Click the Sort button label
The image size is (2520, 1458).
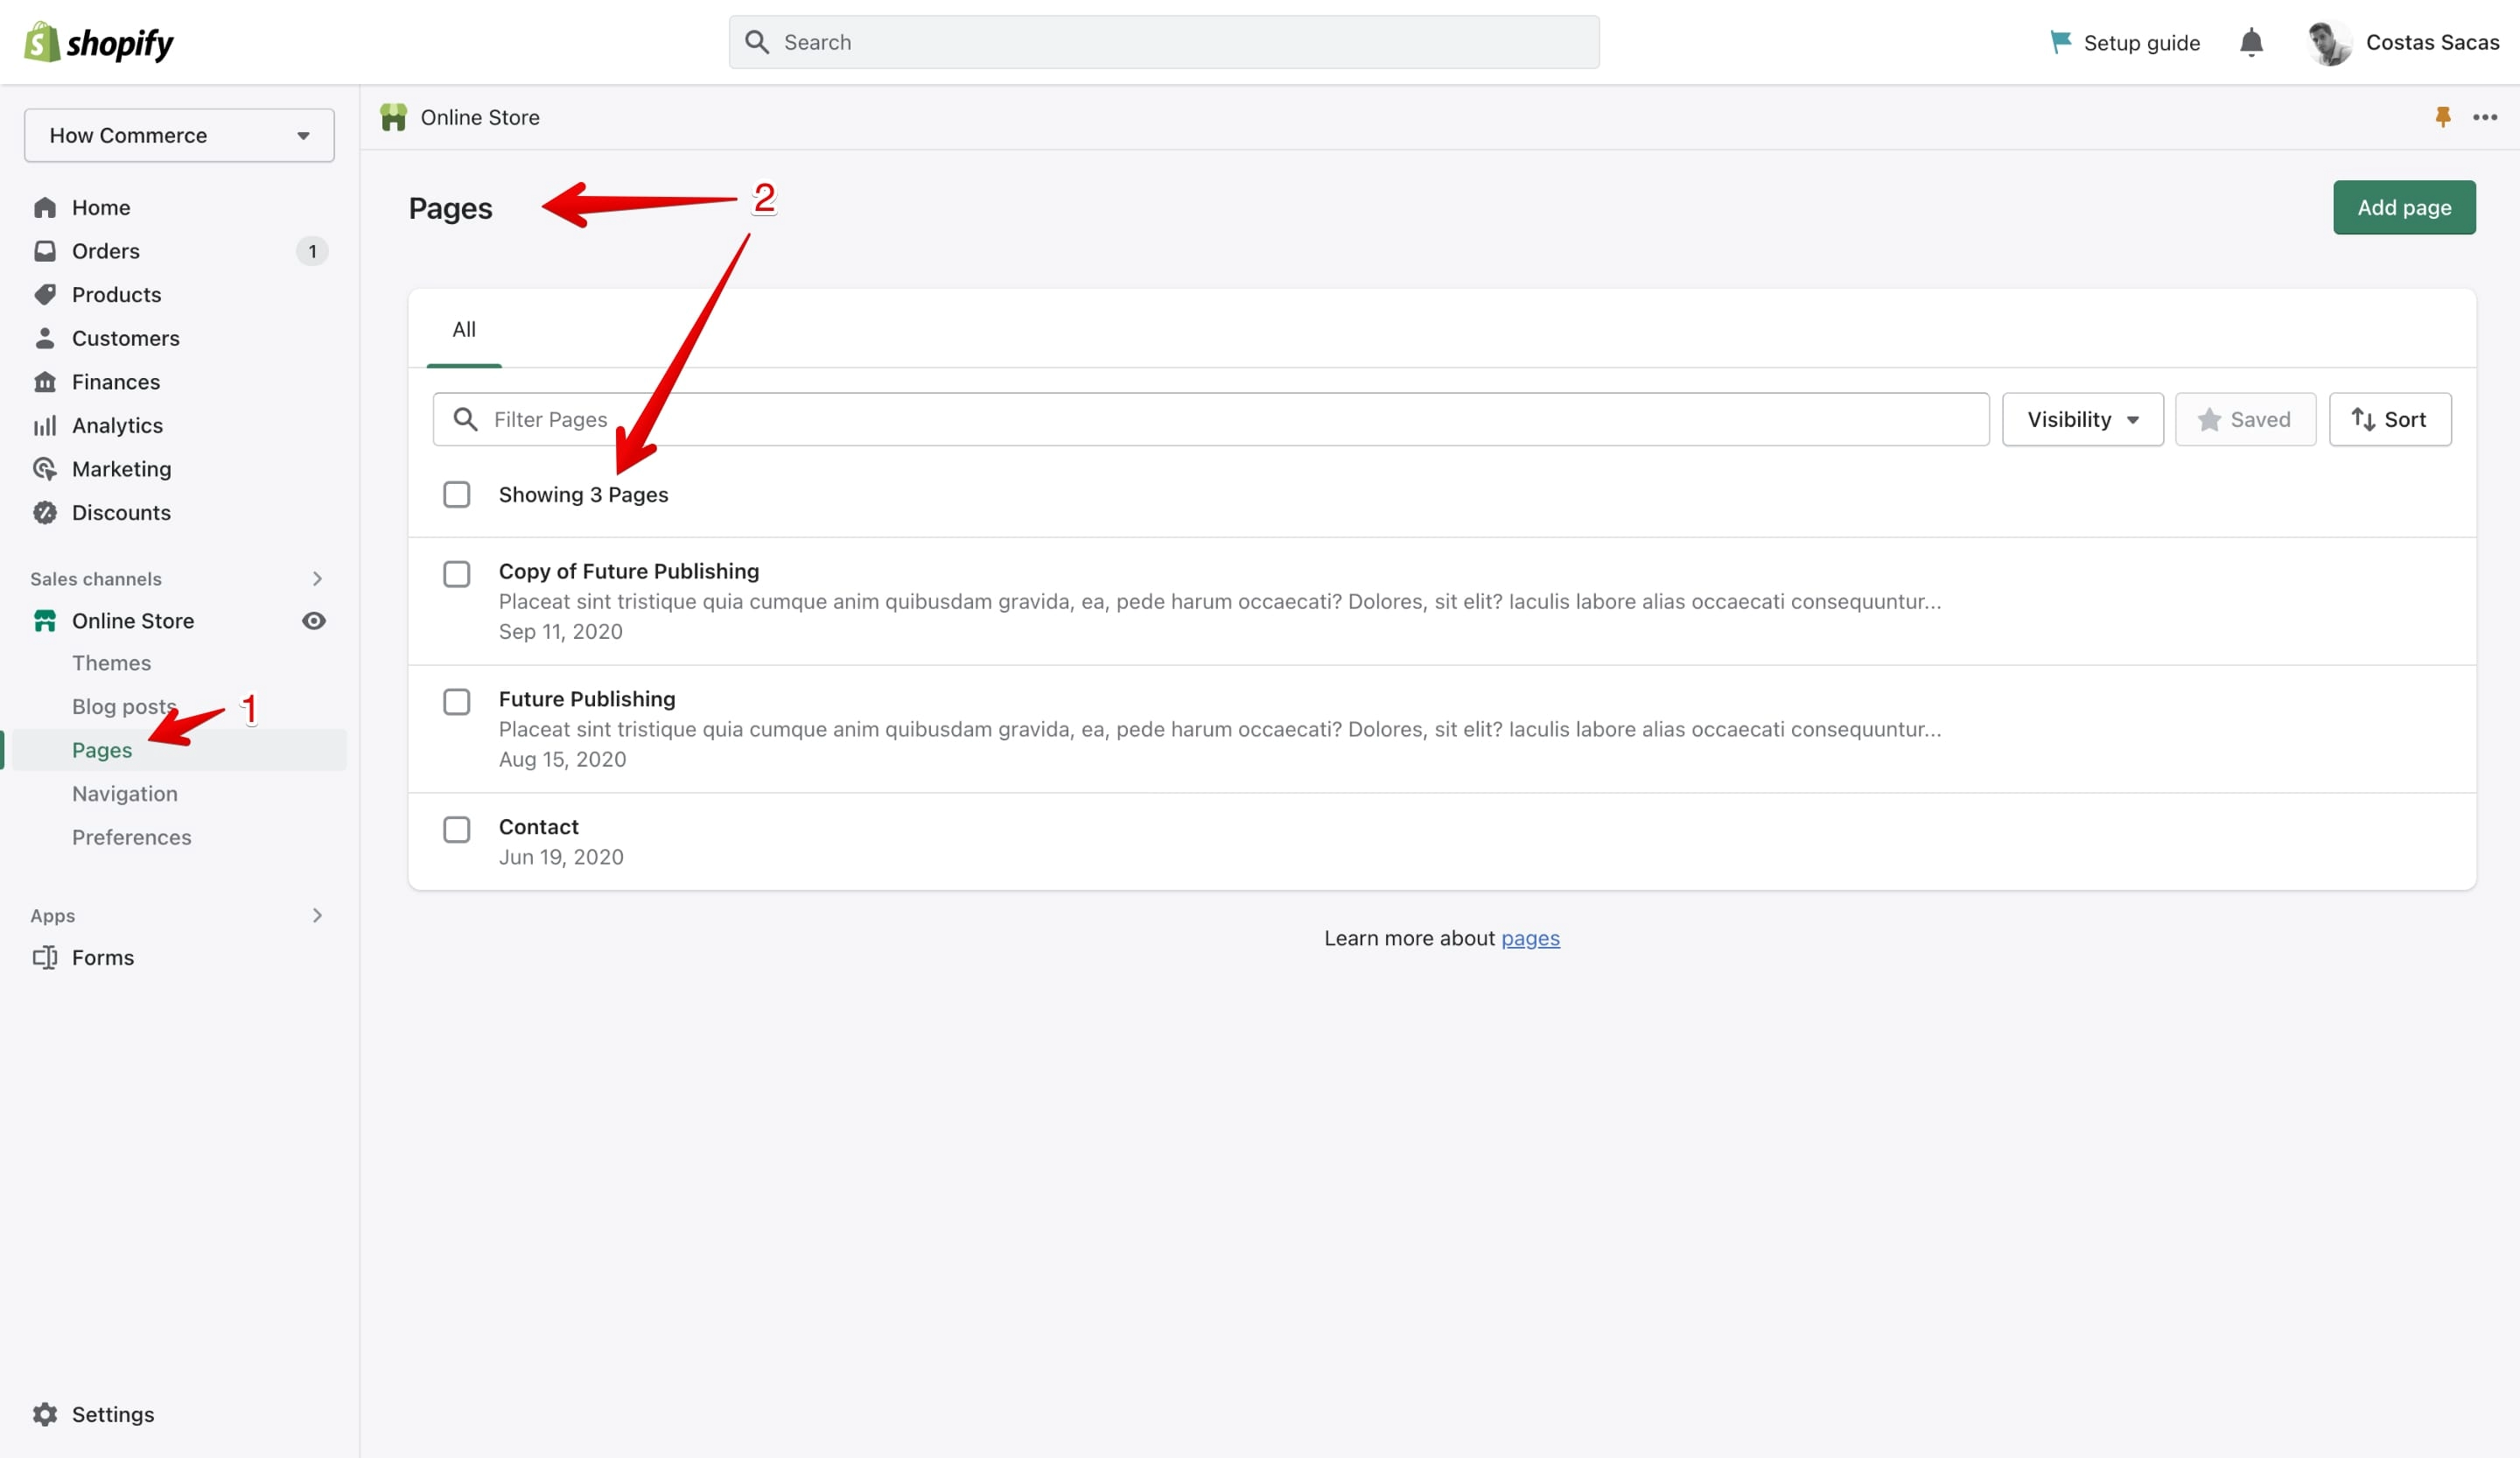click(2405, 419)
